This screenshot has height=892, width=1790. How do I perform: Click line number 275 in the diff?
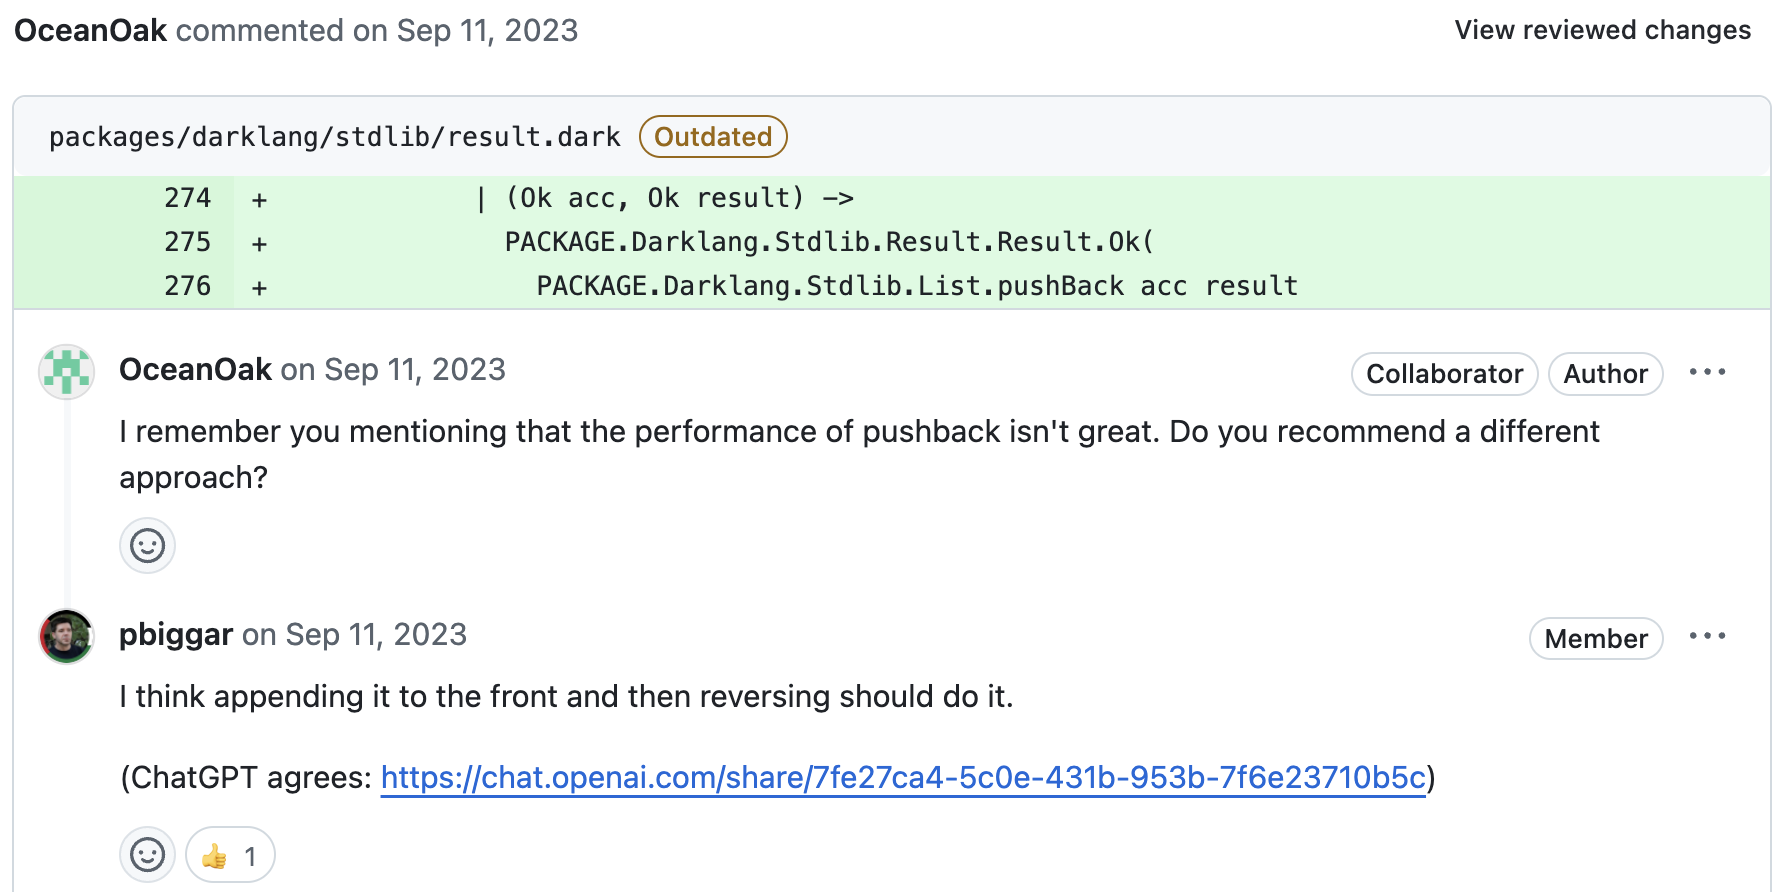(188, 242)
